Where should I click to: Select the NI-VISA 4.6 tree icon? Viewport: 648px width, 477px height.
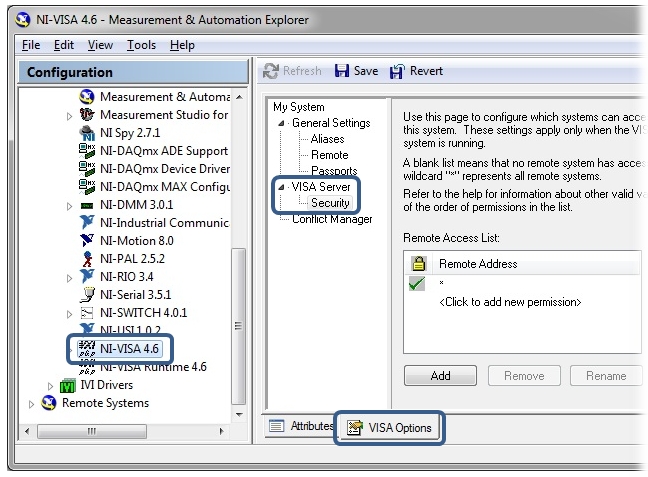tap(87, 349)
